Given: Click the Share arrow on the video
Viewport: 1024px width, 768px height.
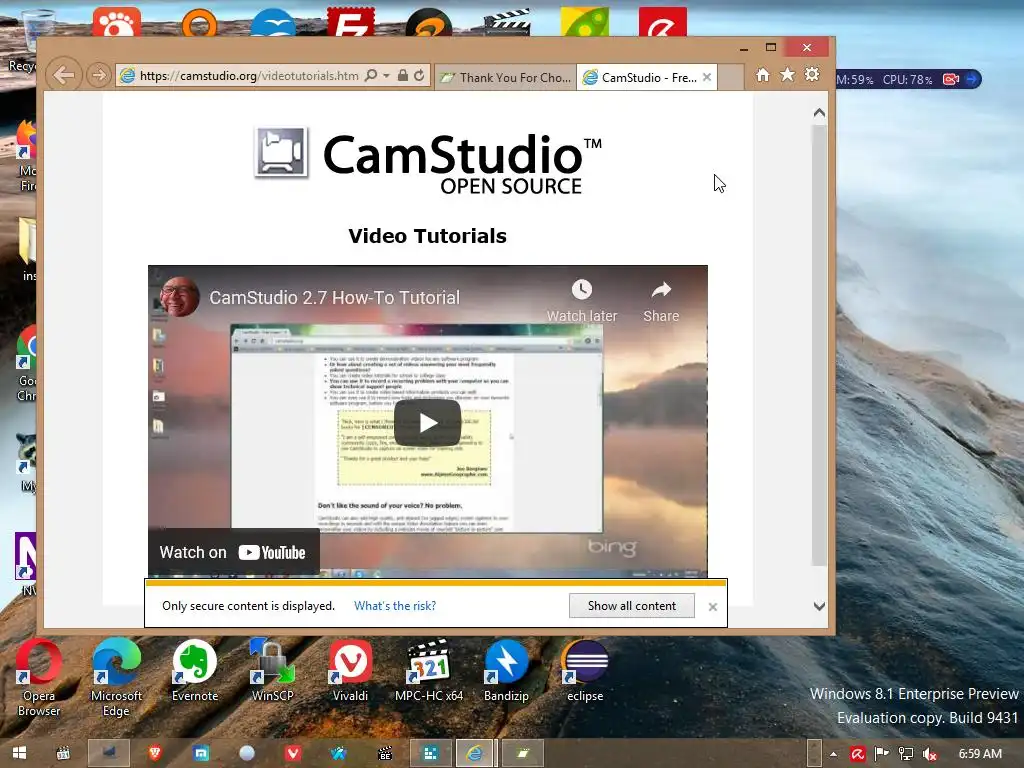Looking at the screenshot, I should 661,301.
